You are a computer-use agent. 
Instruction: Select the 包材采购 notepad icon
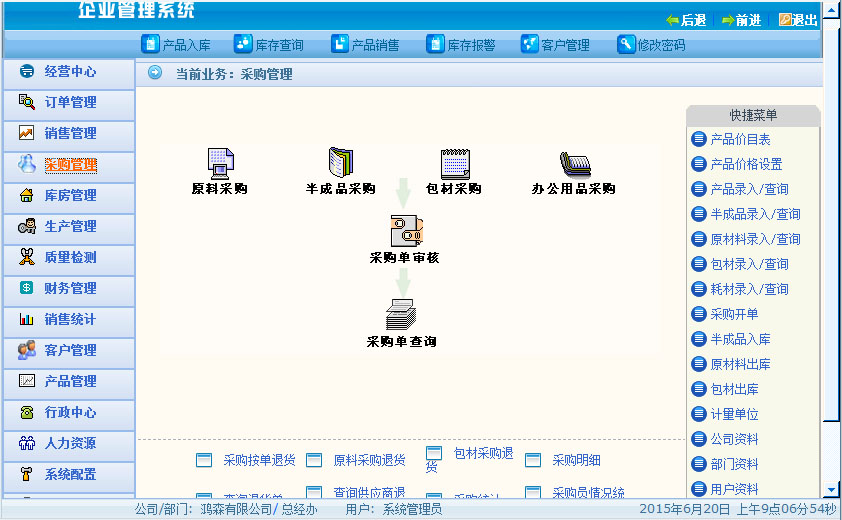[454, 163]
